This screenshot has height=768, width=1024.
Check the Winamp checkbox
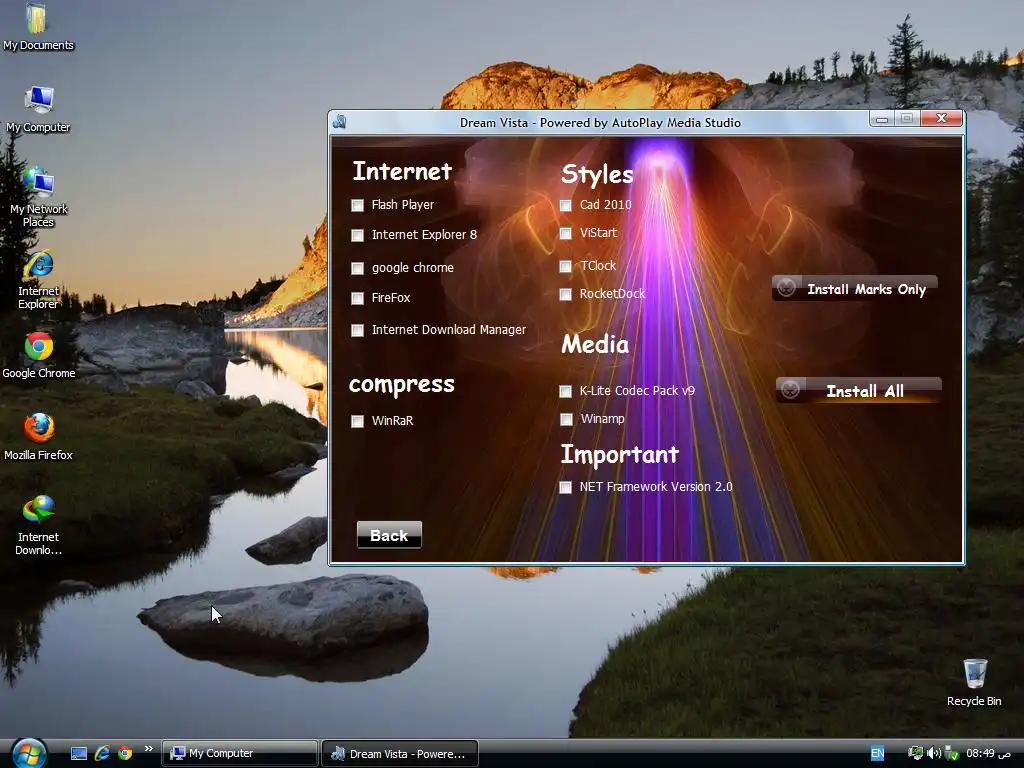pos(566,419)
